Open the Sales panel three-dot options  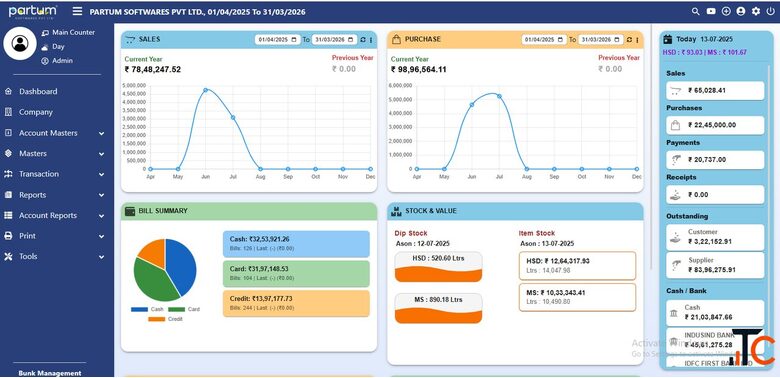point(371,40)
